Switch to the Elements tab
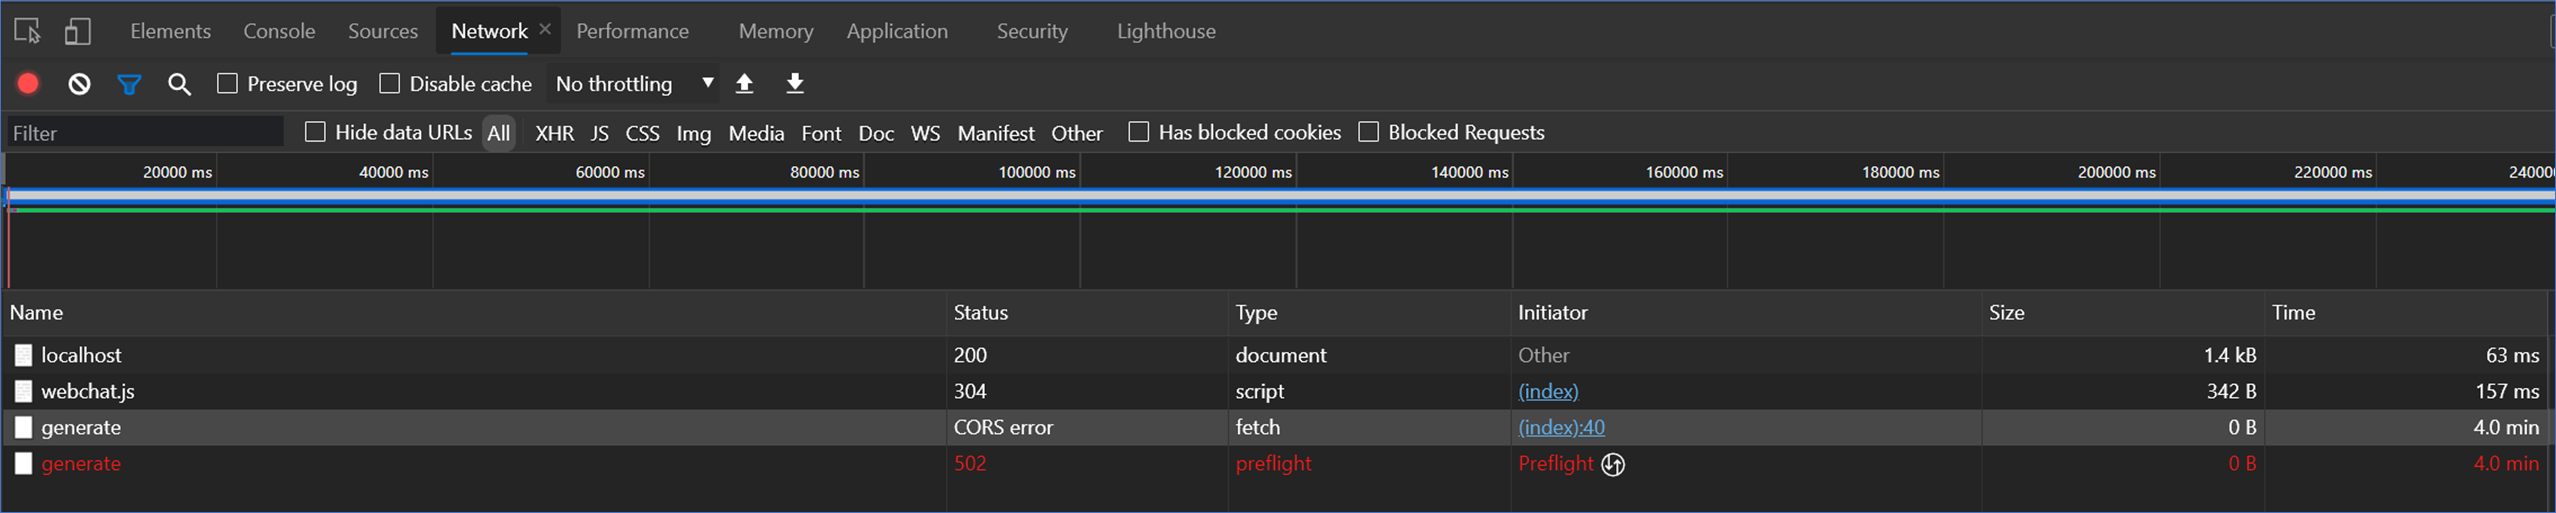 [x=170, y=31]
